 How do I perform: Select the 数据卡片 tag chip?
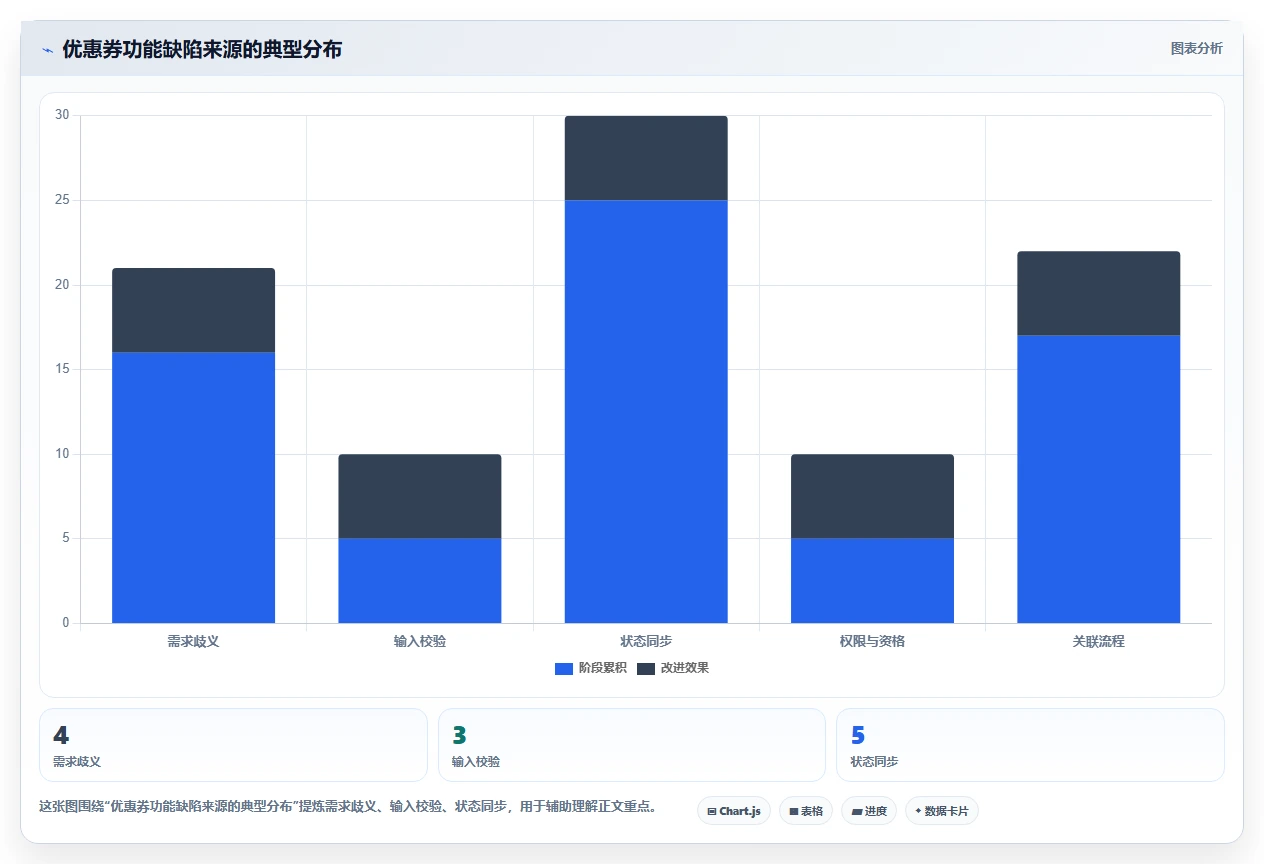[941, 811]
